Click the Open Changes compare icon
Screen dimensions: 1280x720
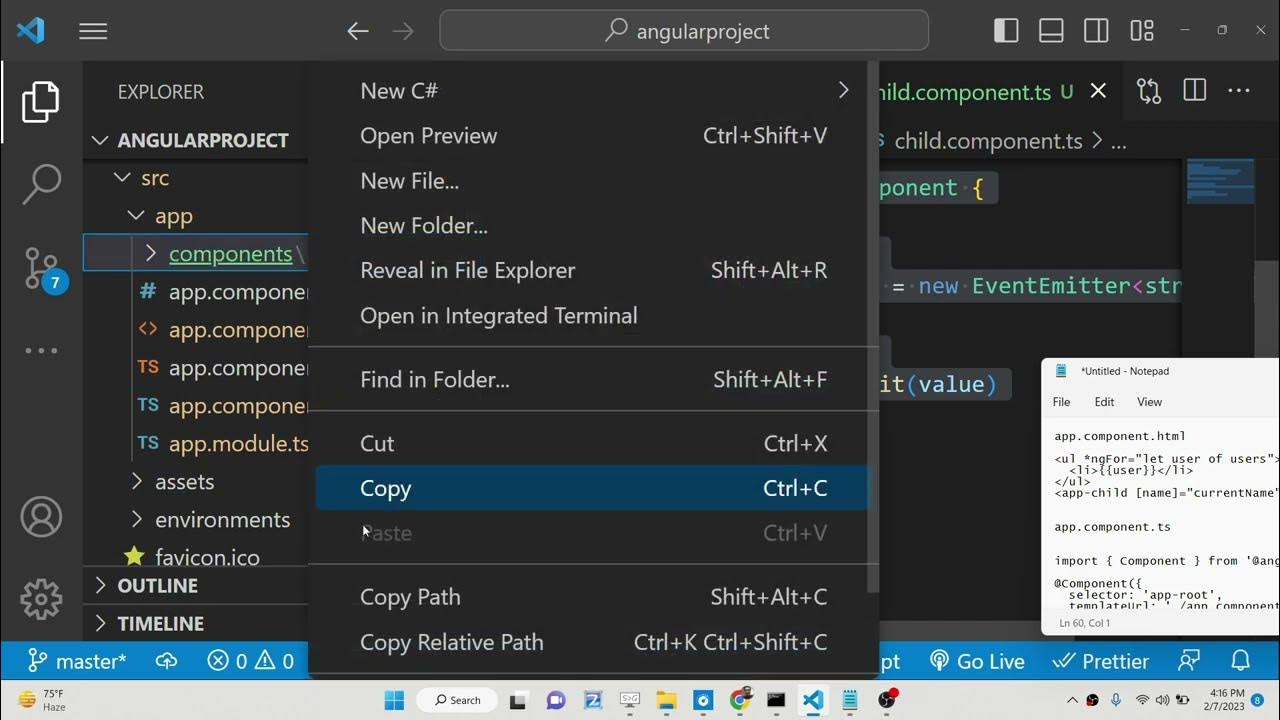pos(1149,91)
